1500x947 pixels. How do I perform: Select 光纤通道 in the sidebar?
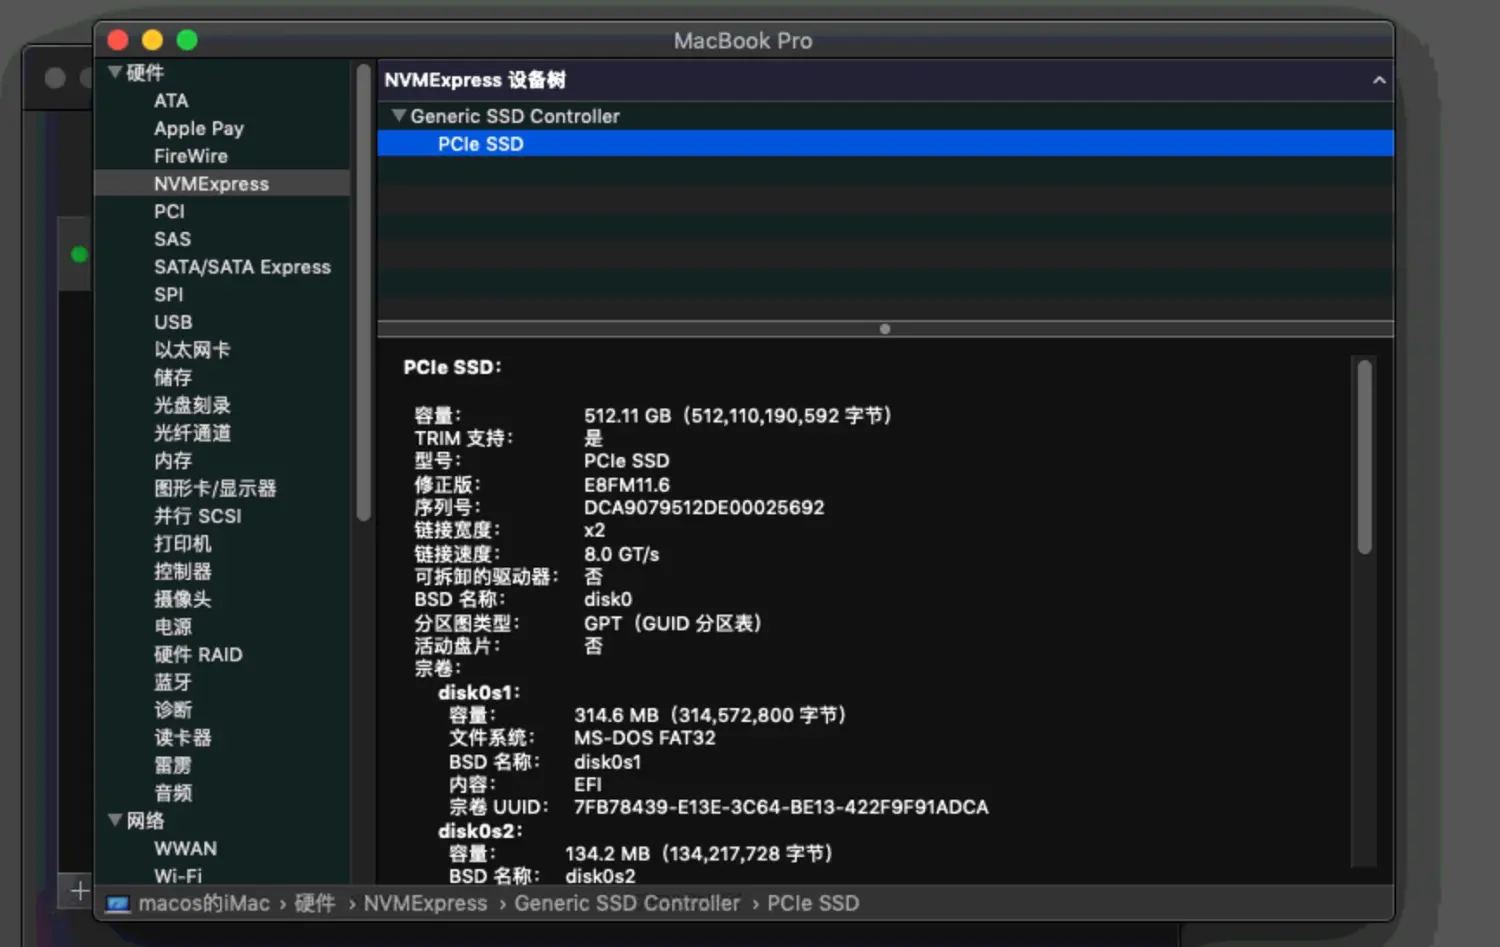click(x=192, y=433)
